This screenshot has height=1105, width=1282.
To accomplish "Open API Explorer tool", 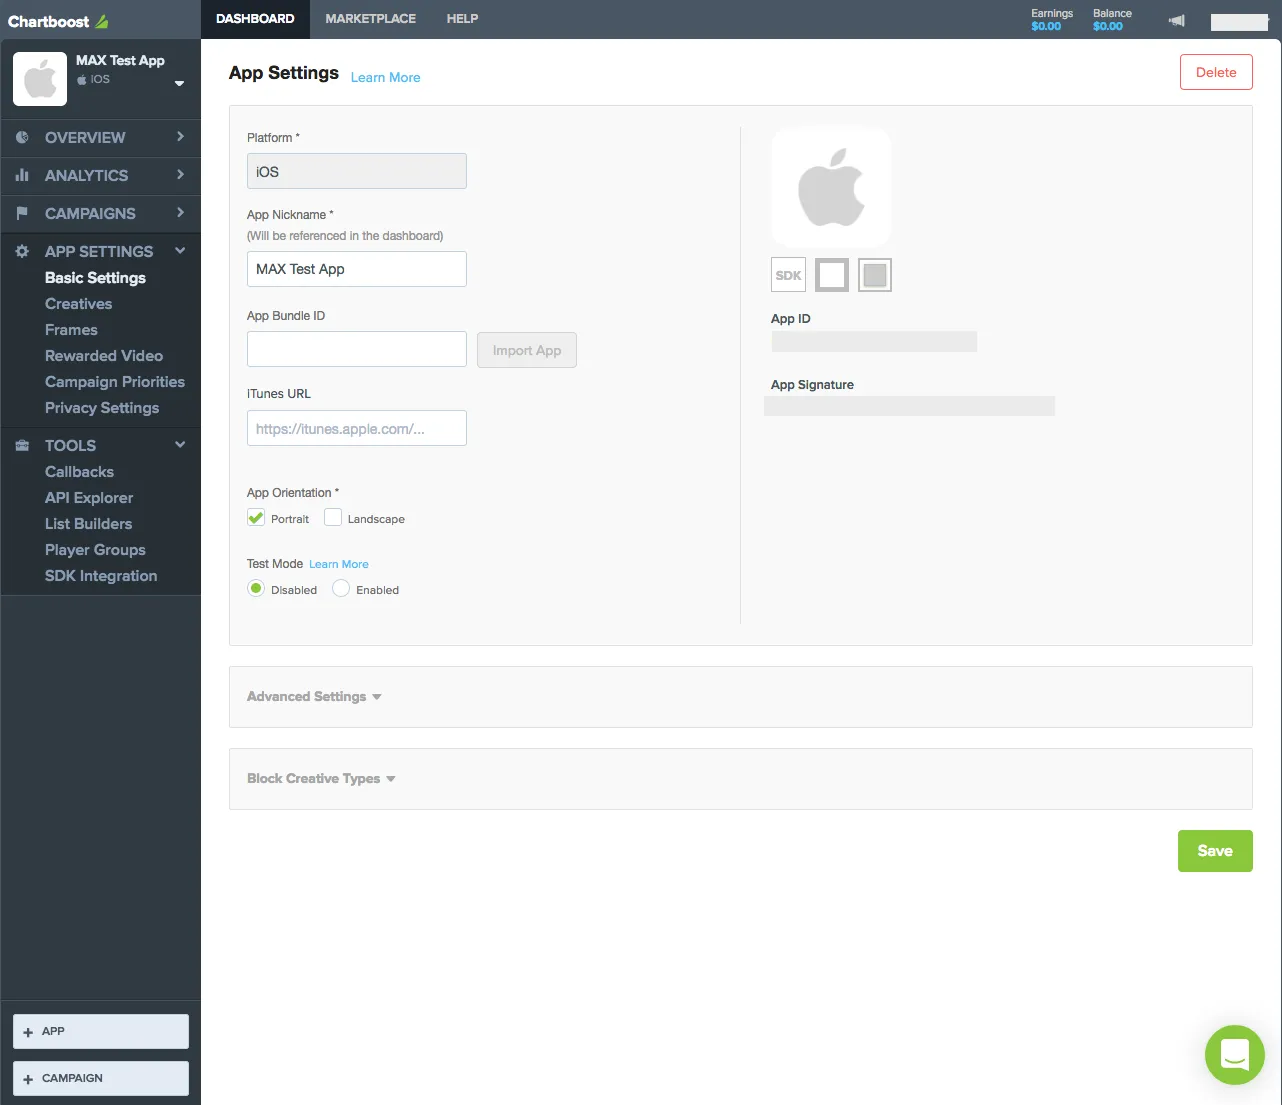I will 89,498.
